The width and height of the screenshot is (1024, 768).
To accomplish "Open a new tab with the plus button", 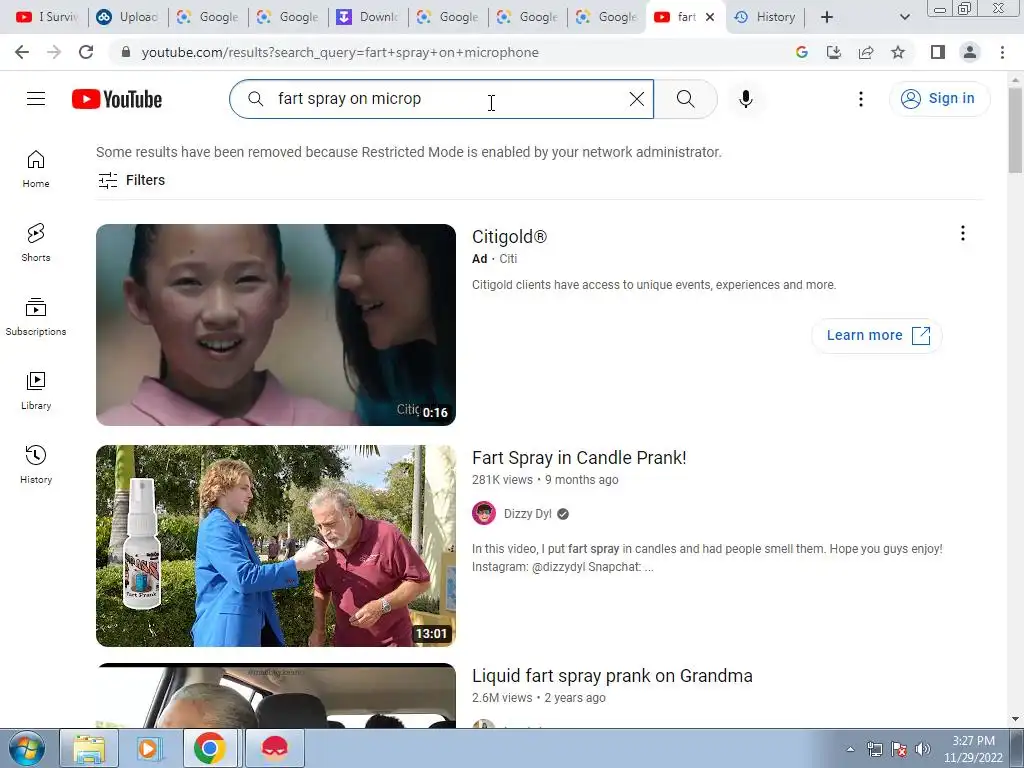I will pyautogui.click(x=827, y=17).
